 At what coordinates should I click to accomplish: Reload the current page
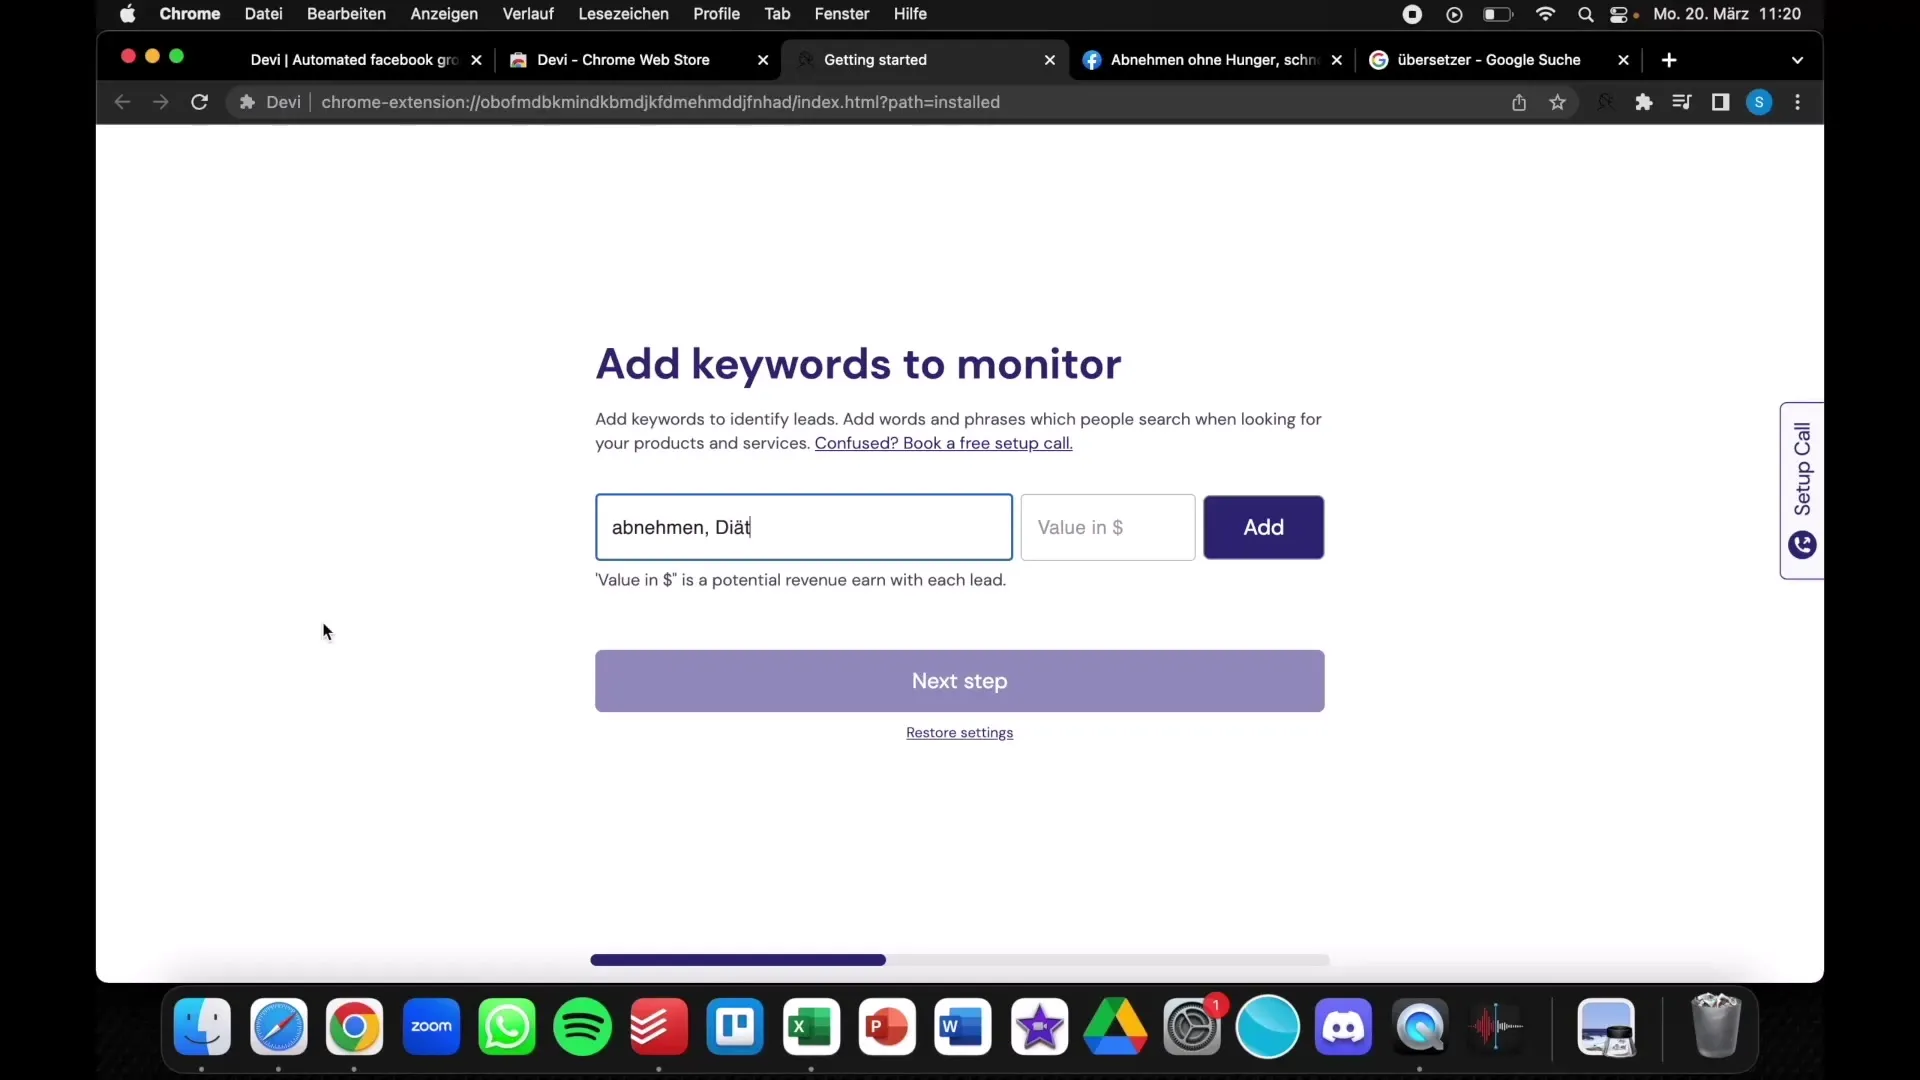click(x=199, y=102)
